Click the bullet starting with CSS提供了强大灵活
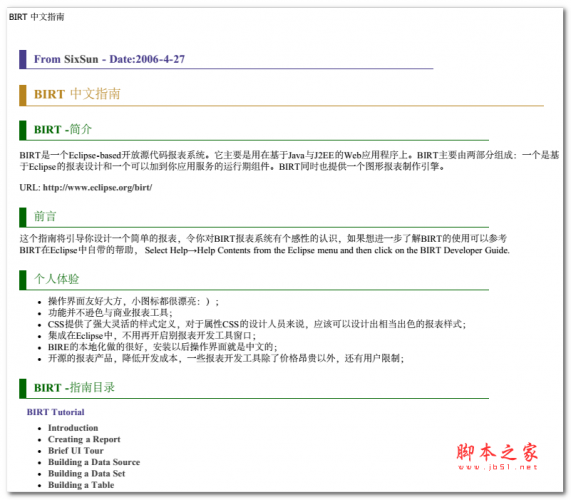571x500 pixels. 257,324
